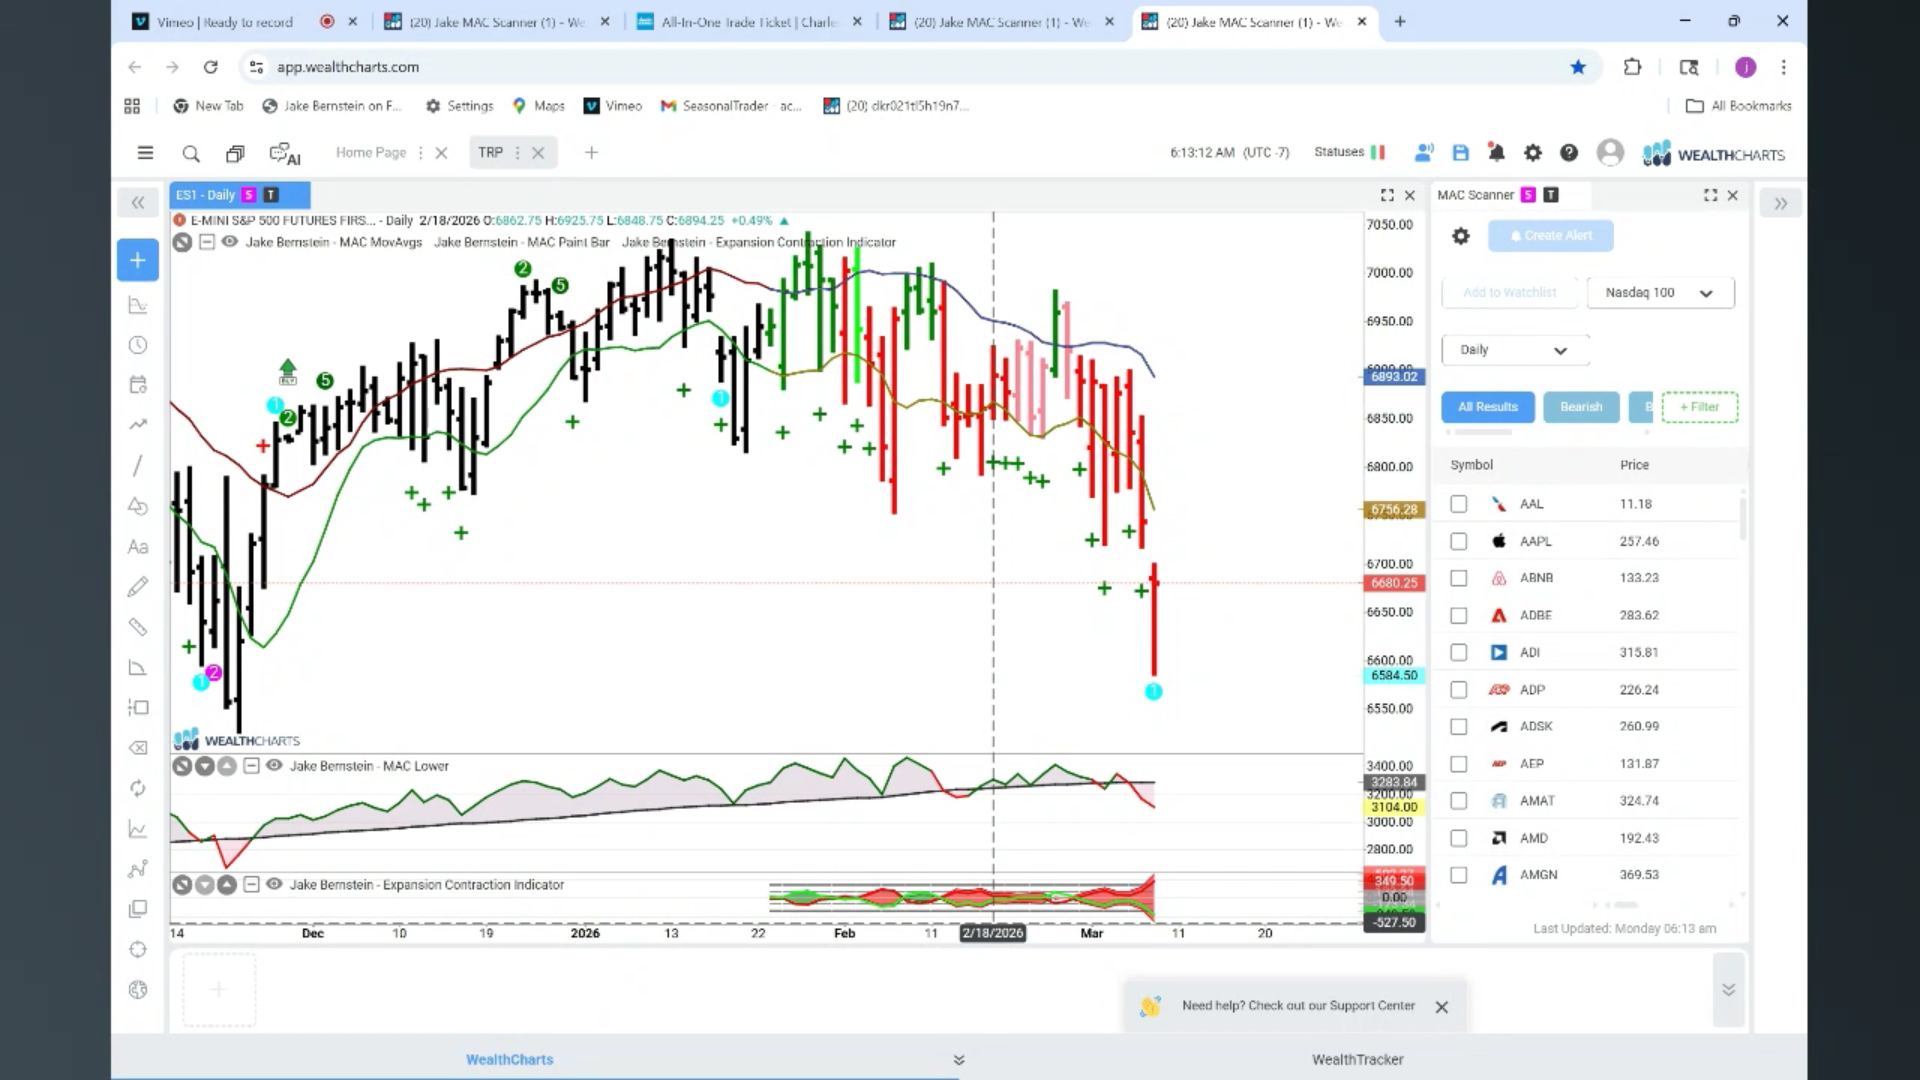This screenshot has height=1080, width=1920.
Task: Open the search magnifier icon
Action: pos(191,153)
